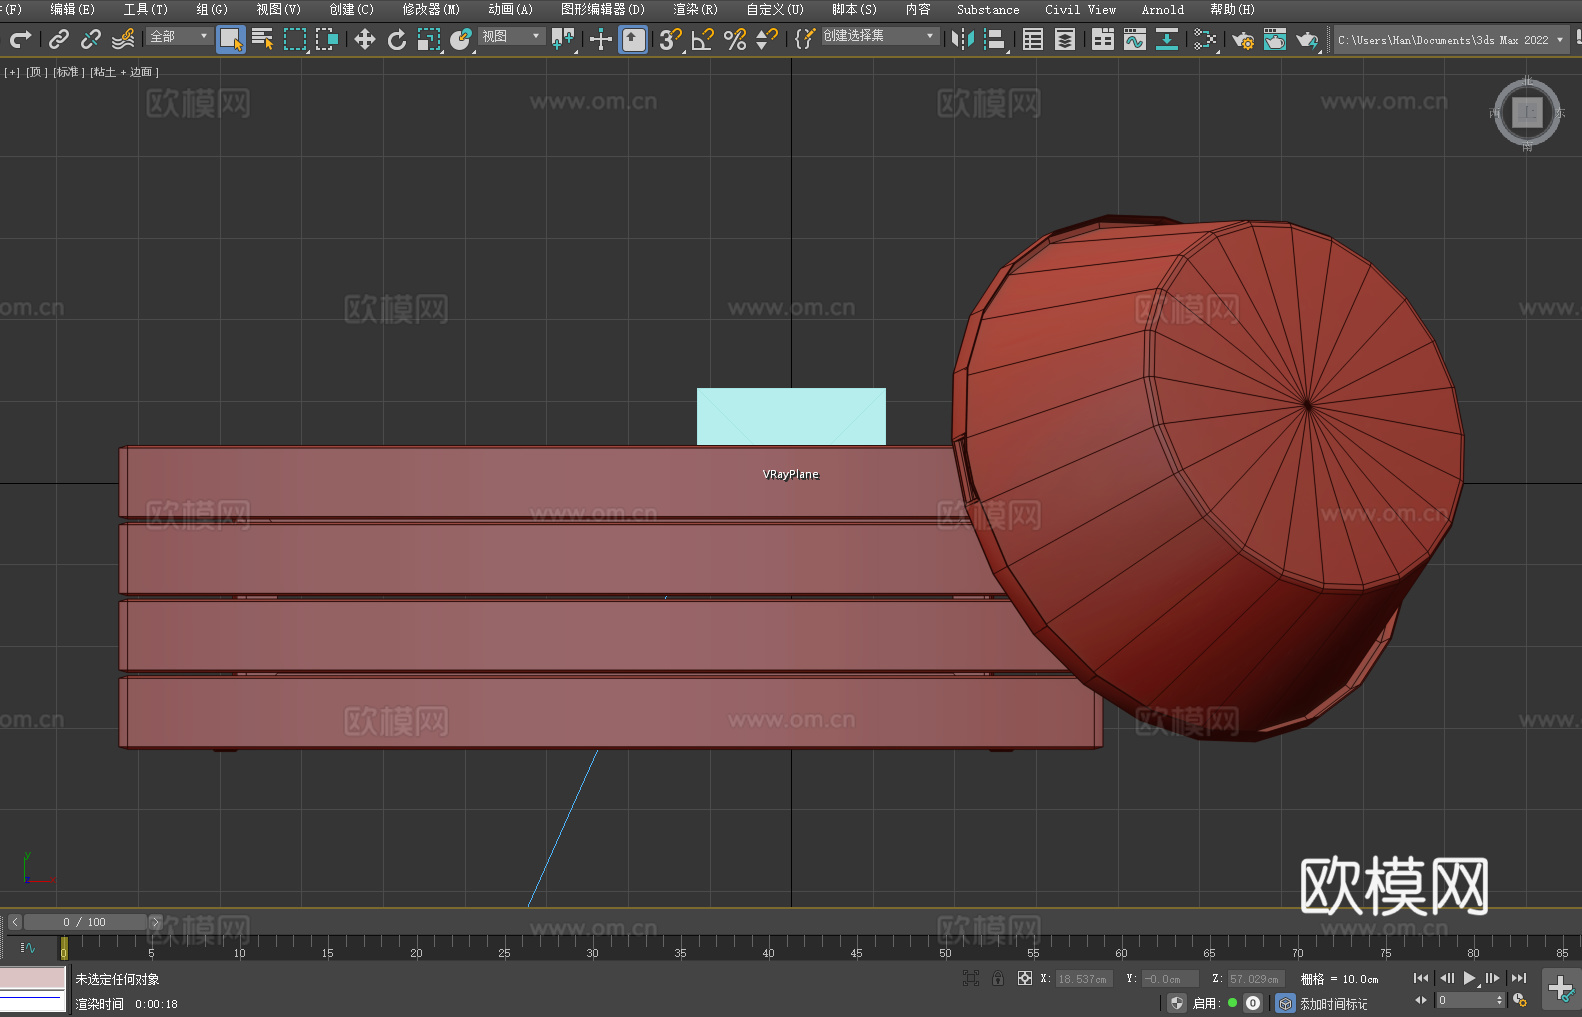
Task: Open the Substance menu
Action: 988,9
